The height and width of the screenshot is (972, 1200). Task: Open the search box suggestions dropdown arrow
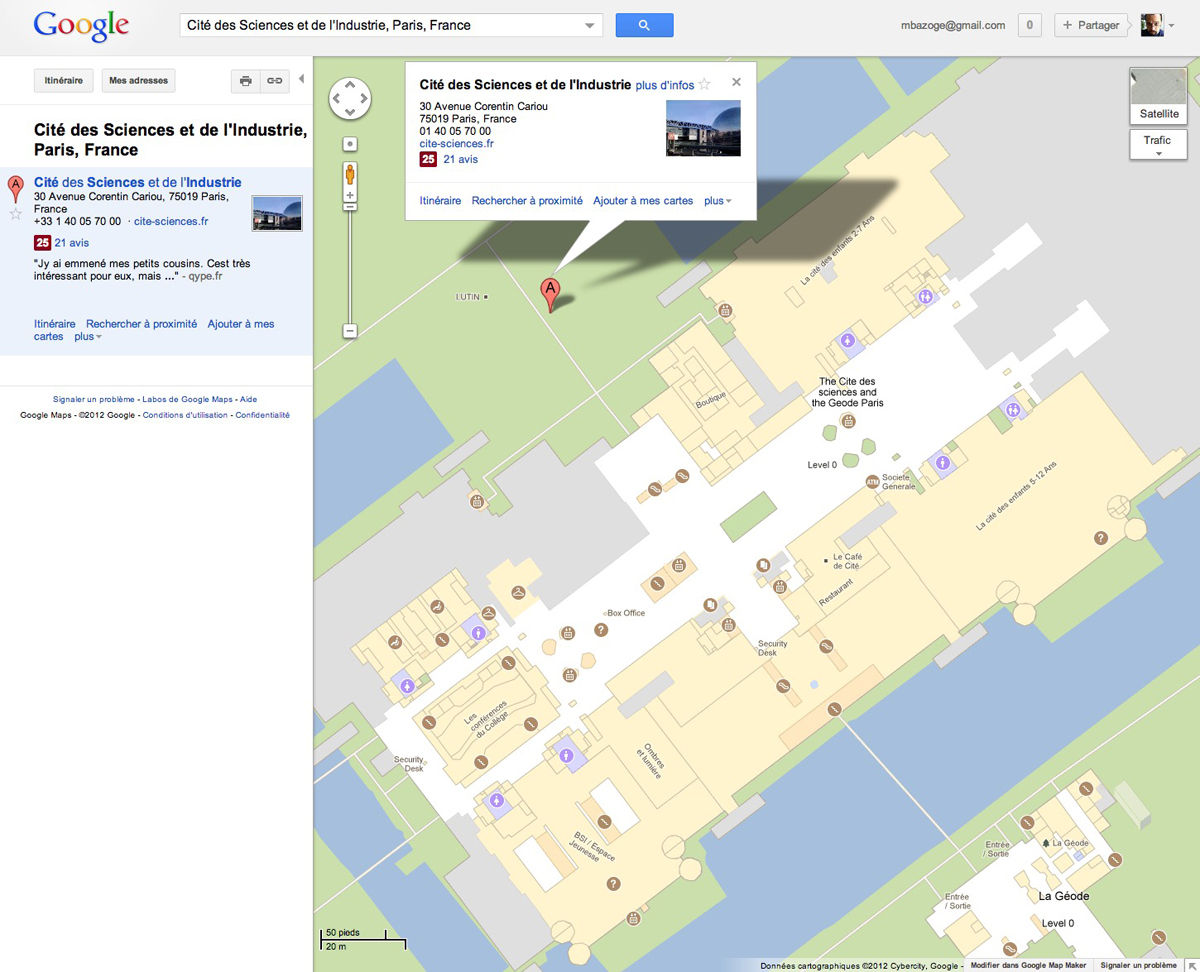click(x=588, y=26)
